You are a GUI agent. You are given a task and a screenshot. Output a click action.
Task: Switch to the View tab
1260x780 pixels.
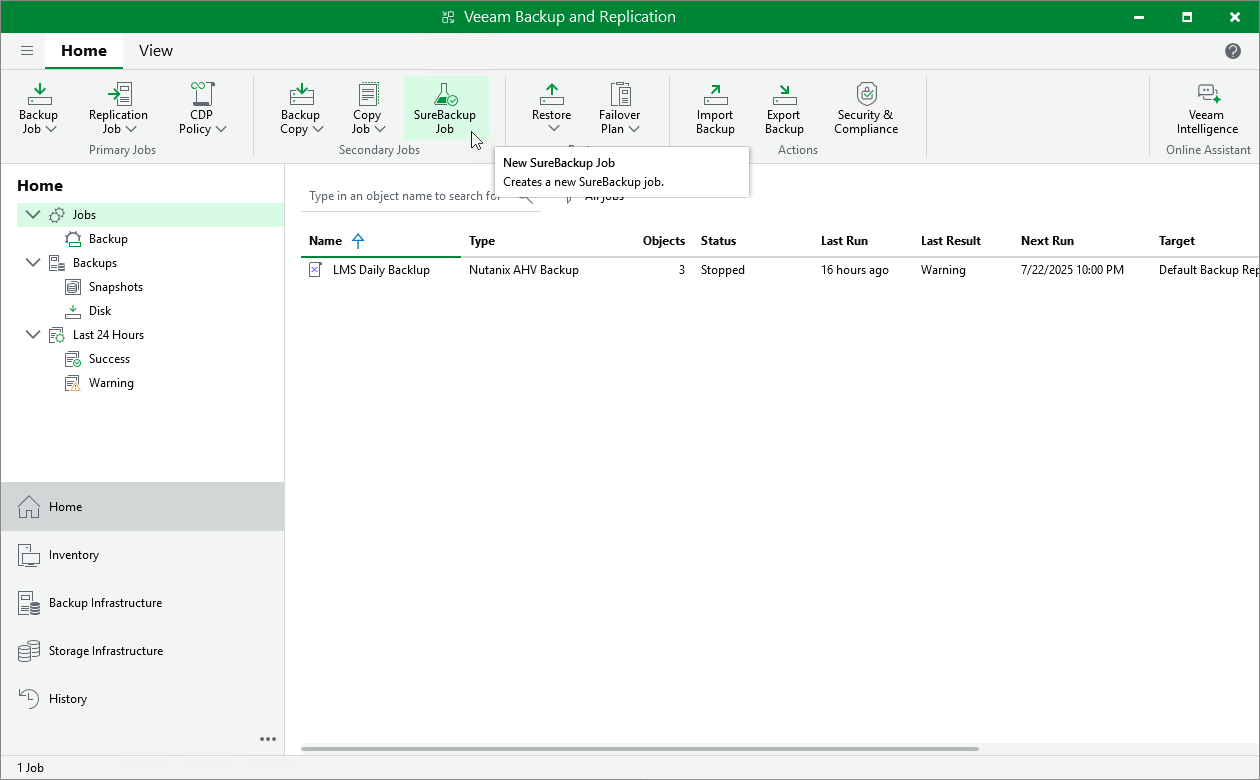tap(155, 50)
